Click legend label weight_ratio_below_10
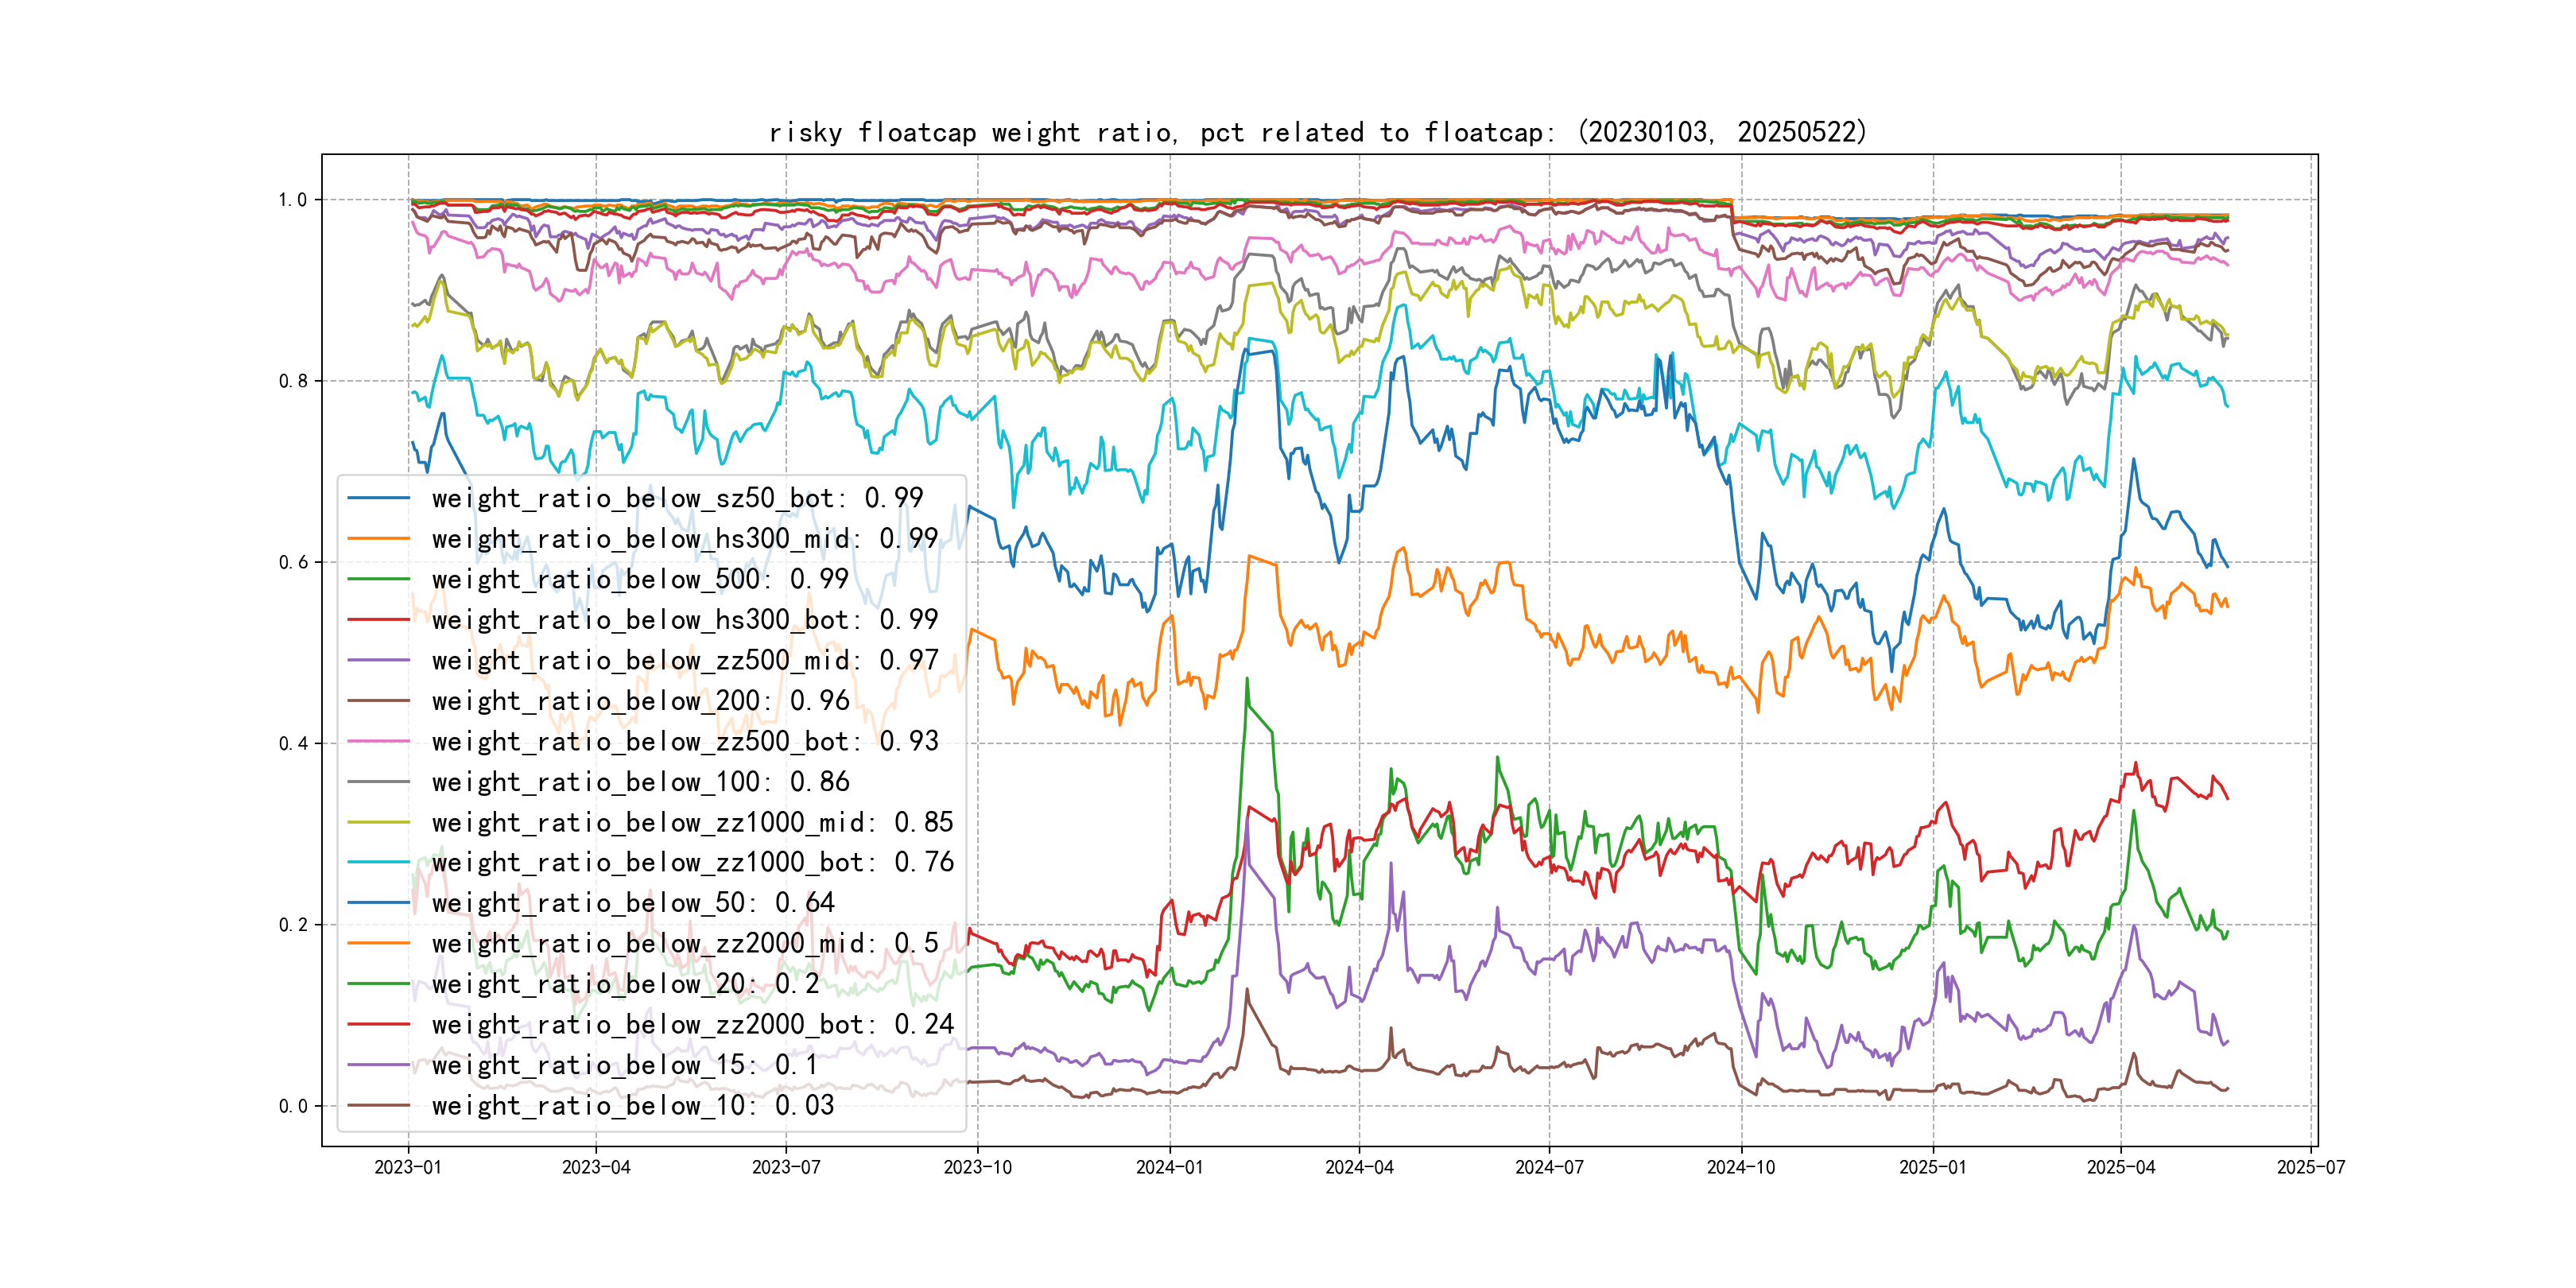The image size is (2576, 1288). (x=632, y=1105)
